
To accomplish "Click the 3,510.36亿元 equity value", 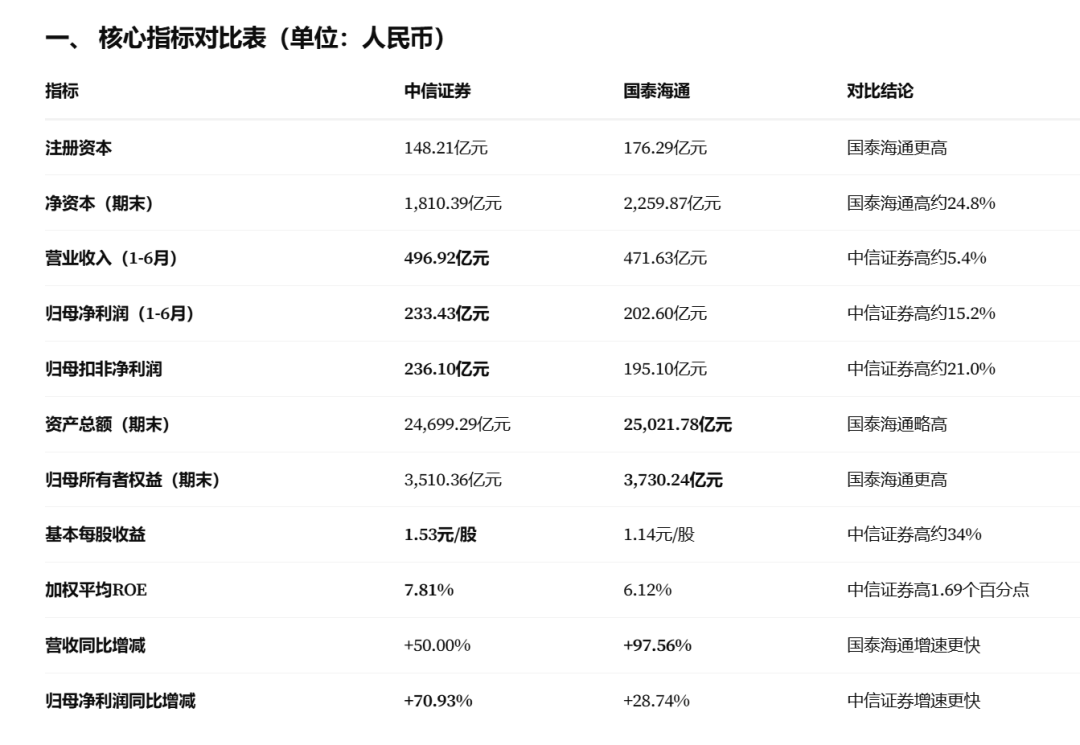I will click(x=453, y=479).
